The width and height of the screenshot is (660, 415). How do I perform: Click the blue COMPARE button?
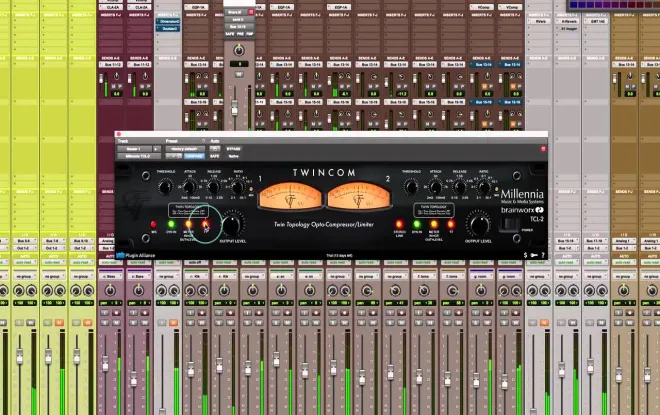pyautogui.click(x=194, y=156)
